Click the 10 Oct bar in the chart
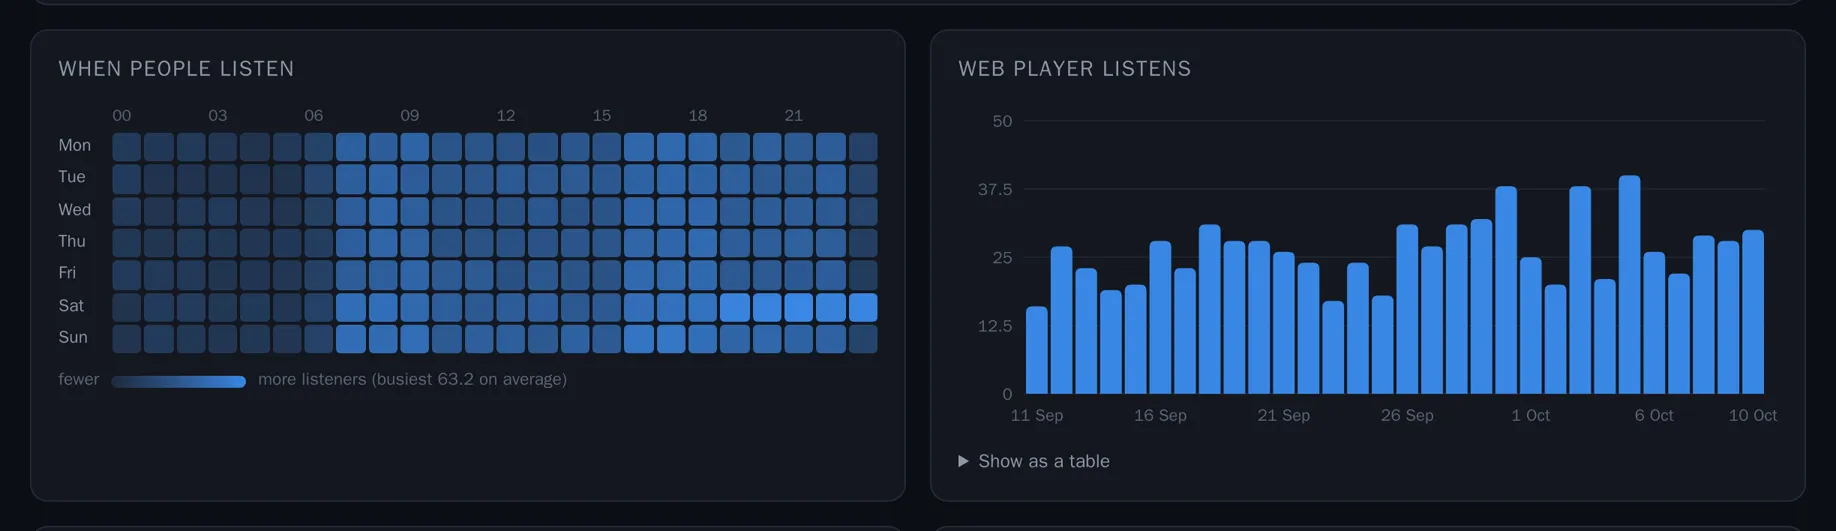The image size is (1836, 531). (x=1753, y=312)
